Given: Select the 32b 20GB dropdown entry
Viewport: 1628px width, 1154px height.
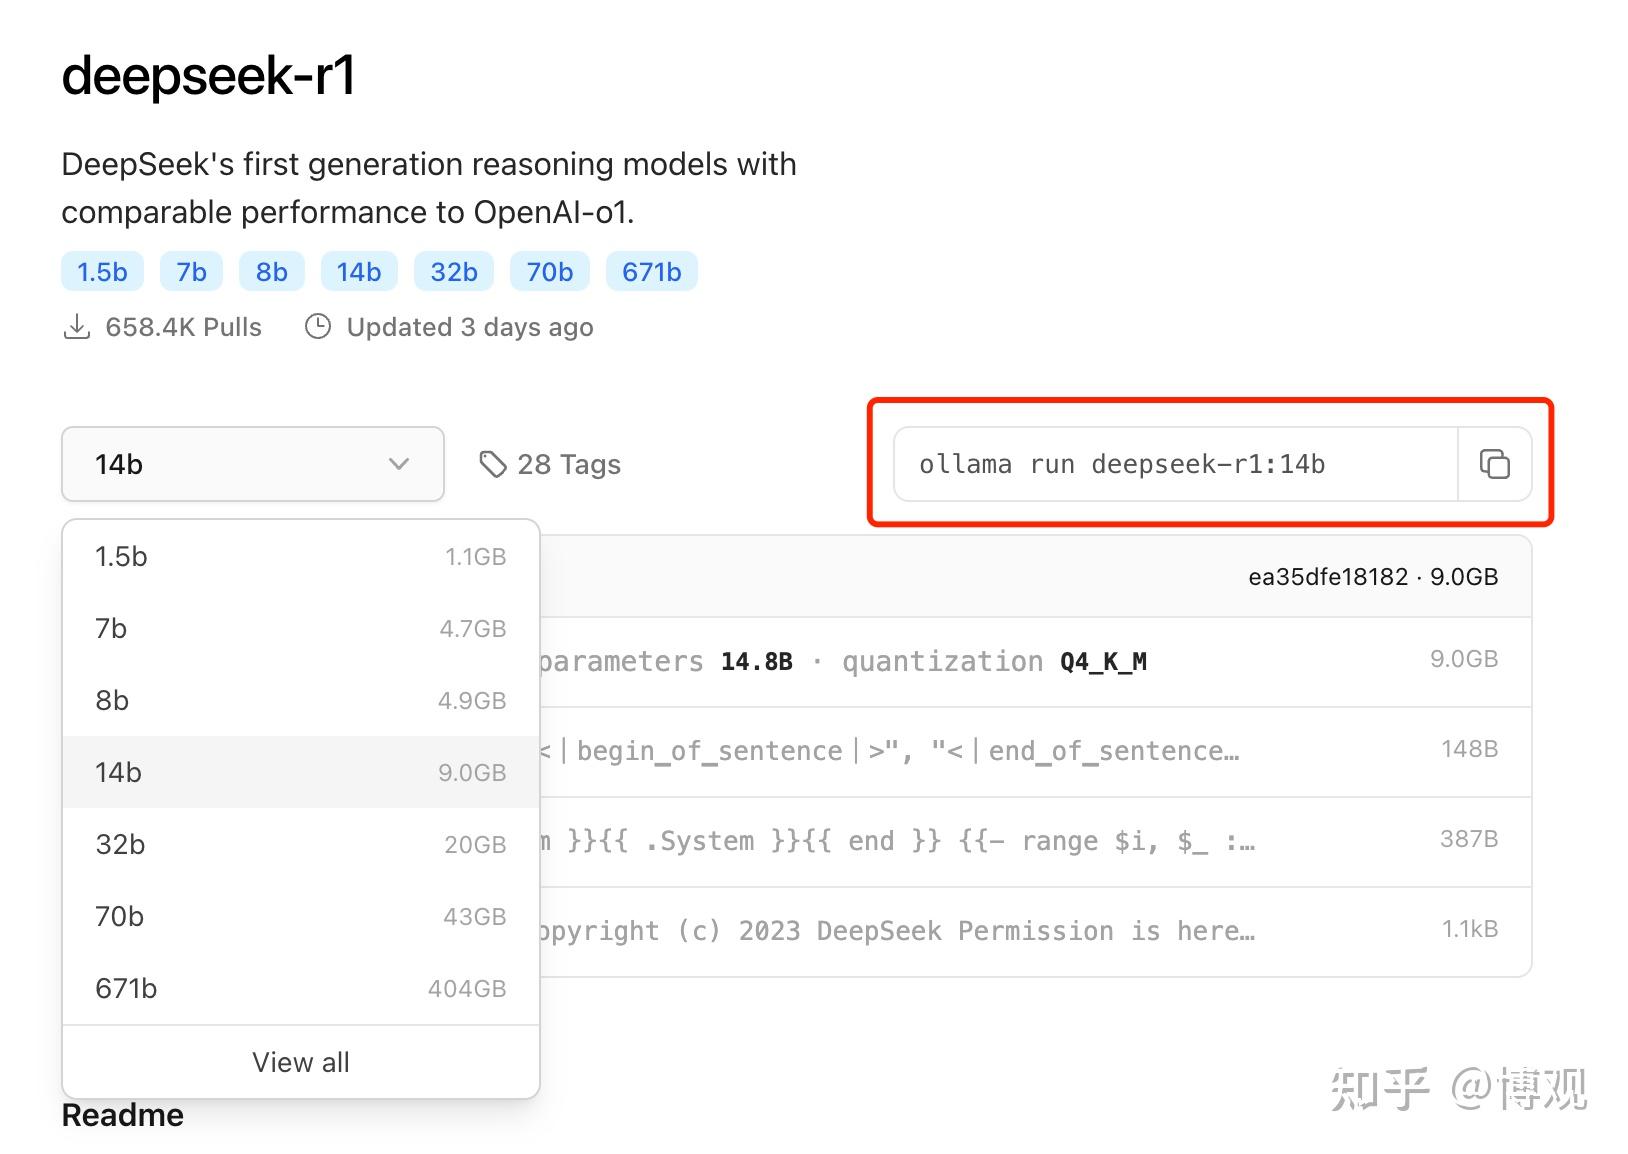Looking at the screenshot, I should click(x=300, y=845).
